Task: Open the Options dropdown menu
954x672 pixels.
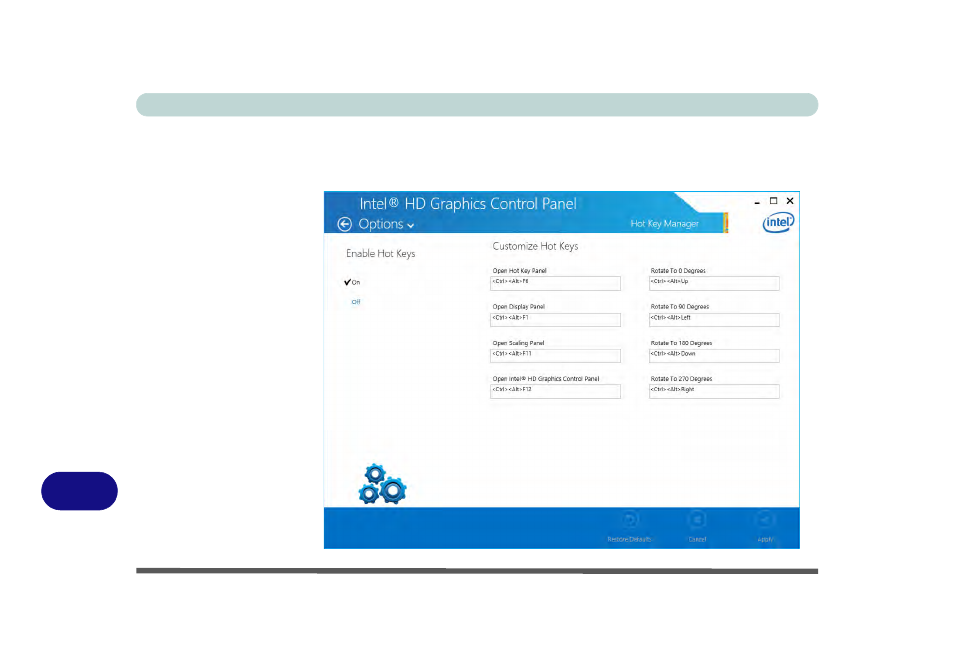Action: point(386,224)
